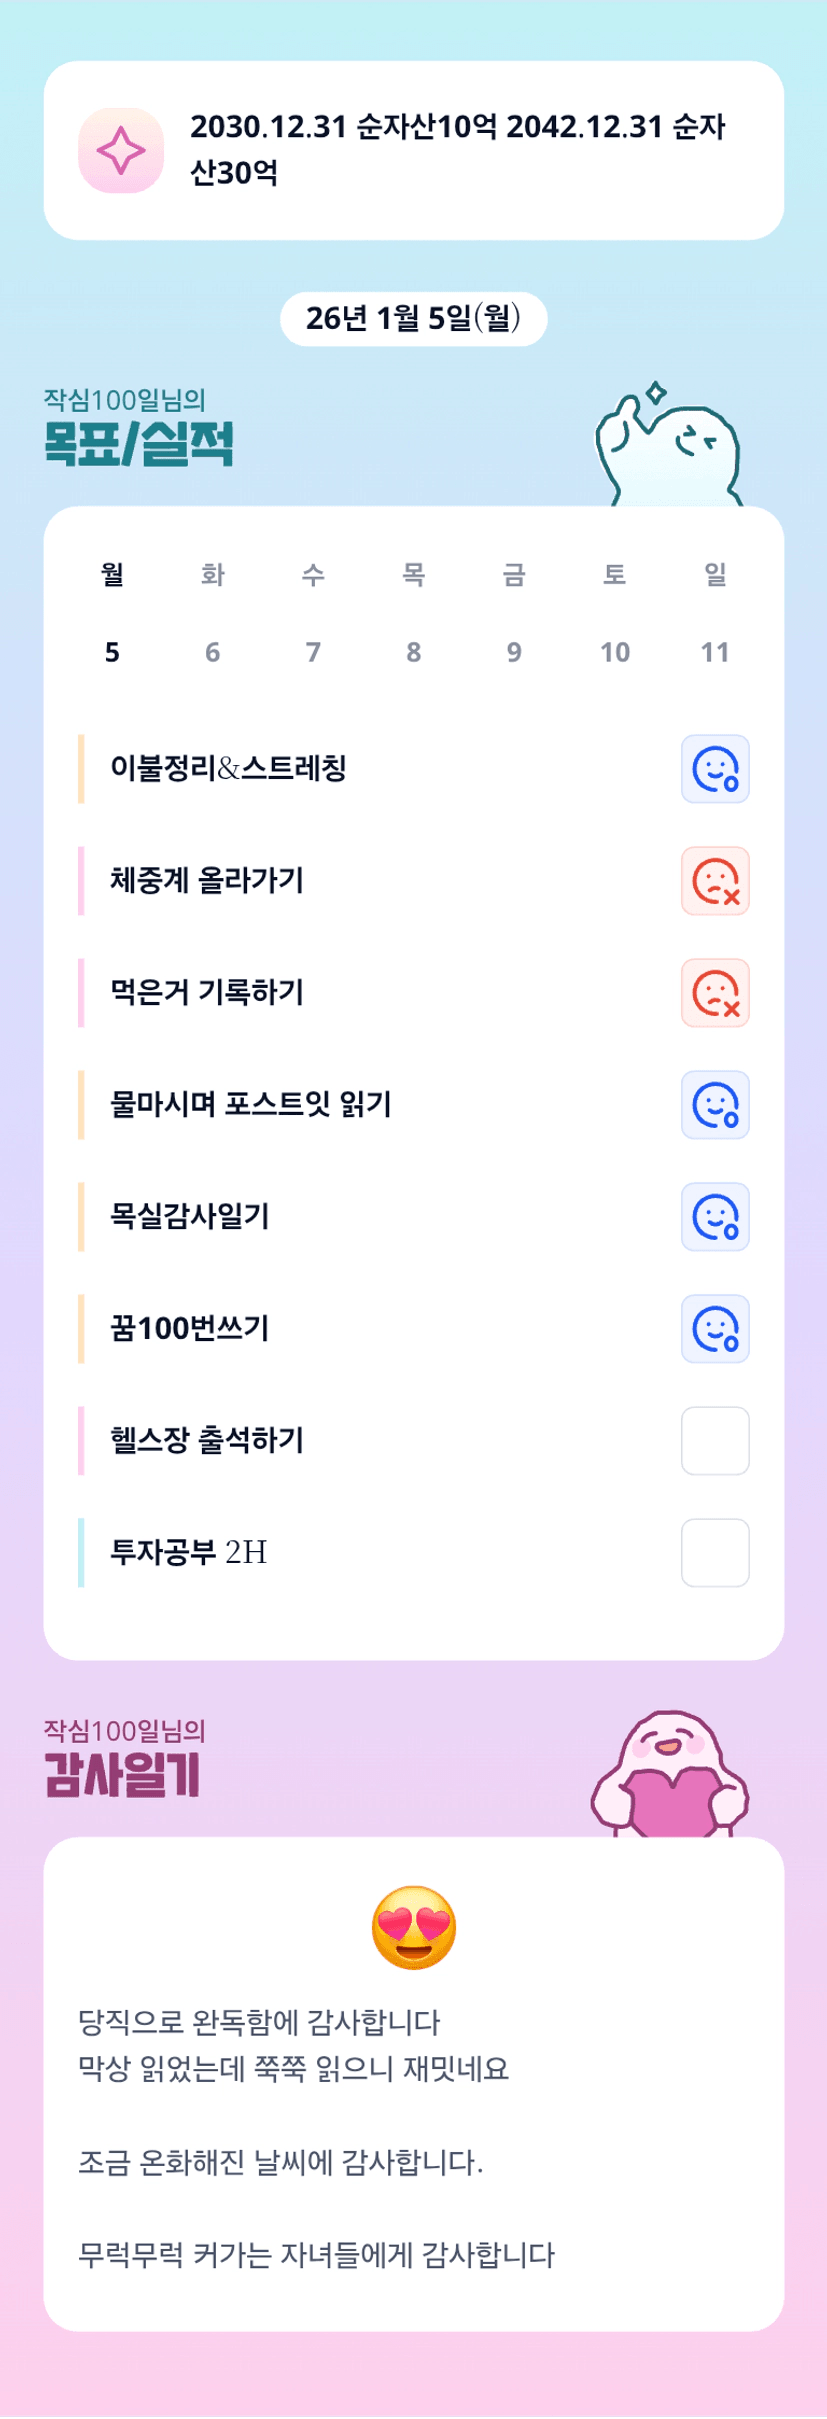The height and width of the screenshot is (2419, 827).
Task: Check the empty box for 헬스장 출석하기
Action: pyautogui.click(x=715, y=1441)
